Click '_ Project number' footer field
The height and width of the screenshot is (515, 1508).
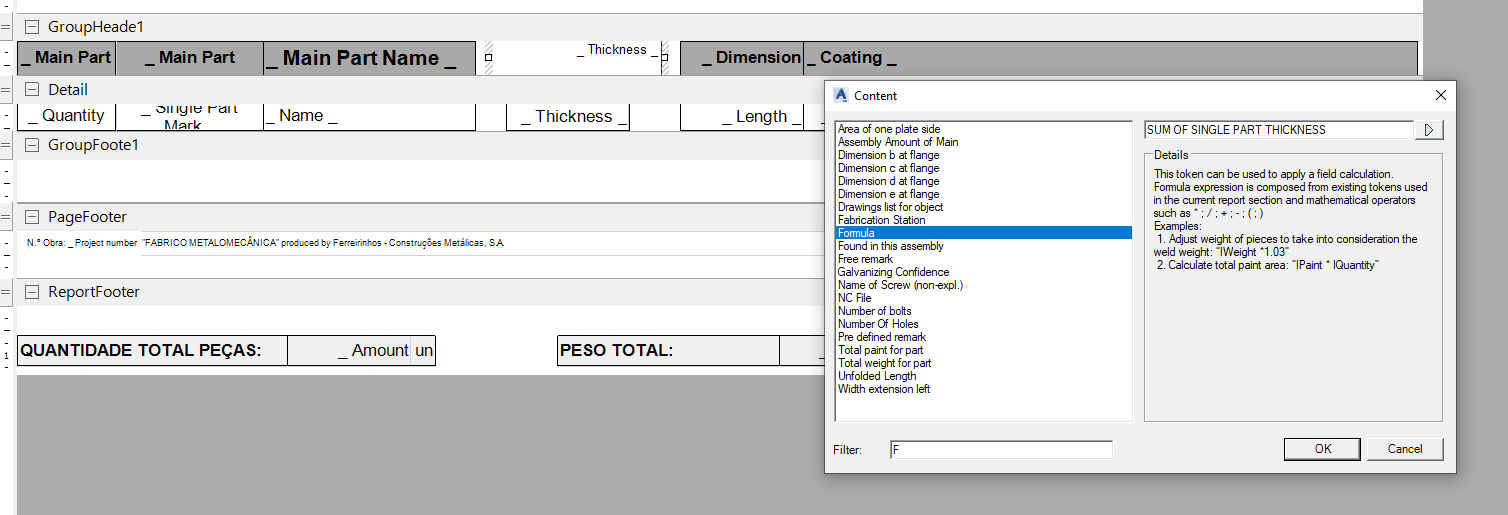point(103,243)
